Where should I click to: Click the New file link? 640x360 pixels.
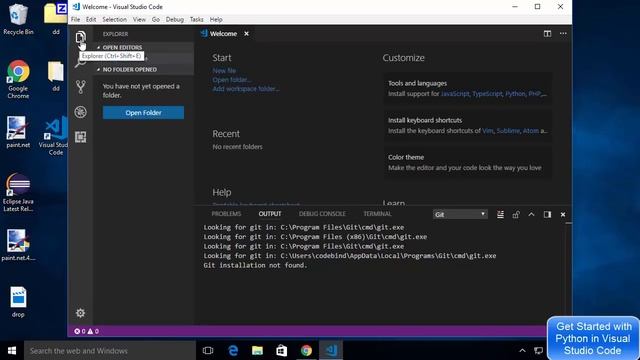224,71
